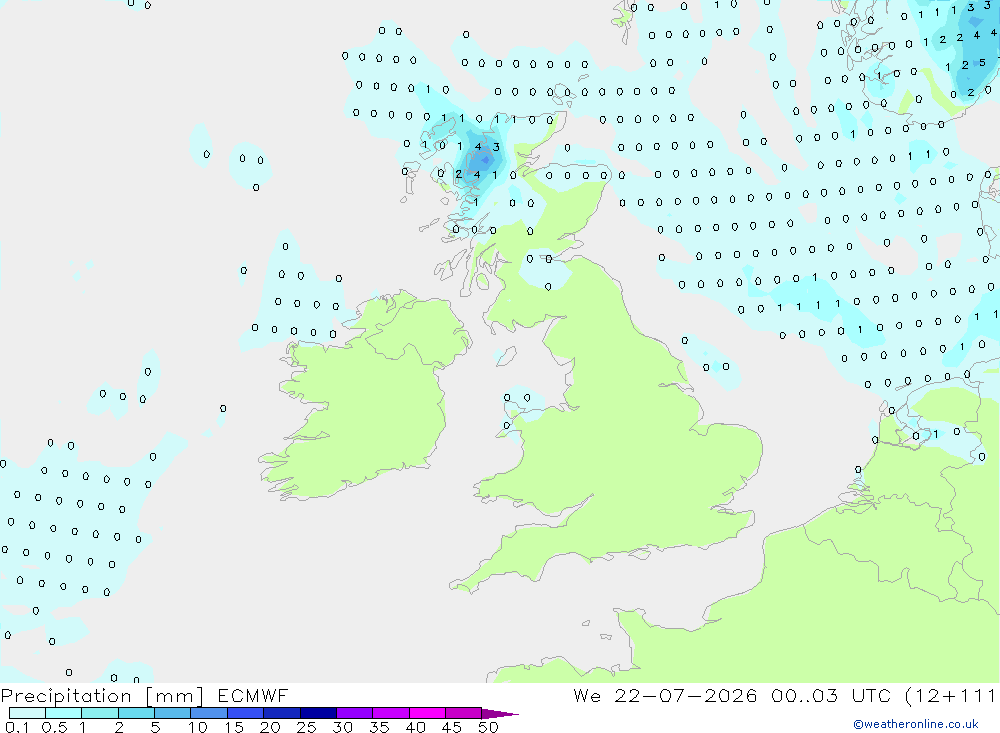Click the weatheronline.co.uk copyright link
This screenshot has height=733, width=1000.
tap(916, 724)
